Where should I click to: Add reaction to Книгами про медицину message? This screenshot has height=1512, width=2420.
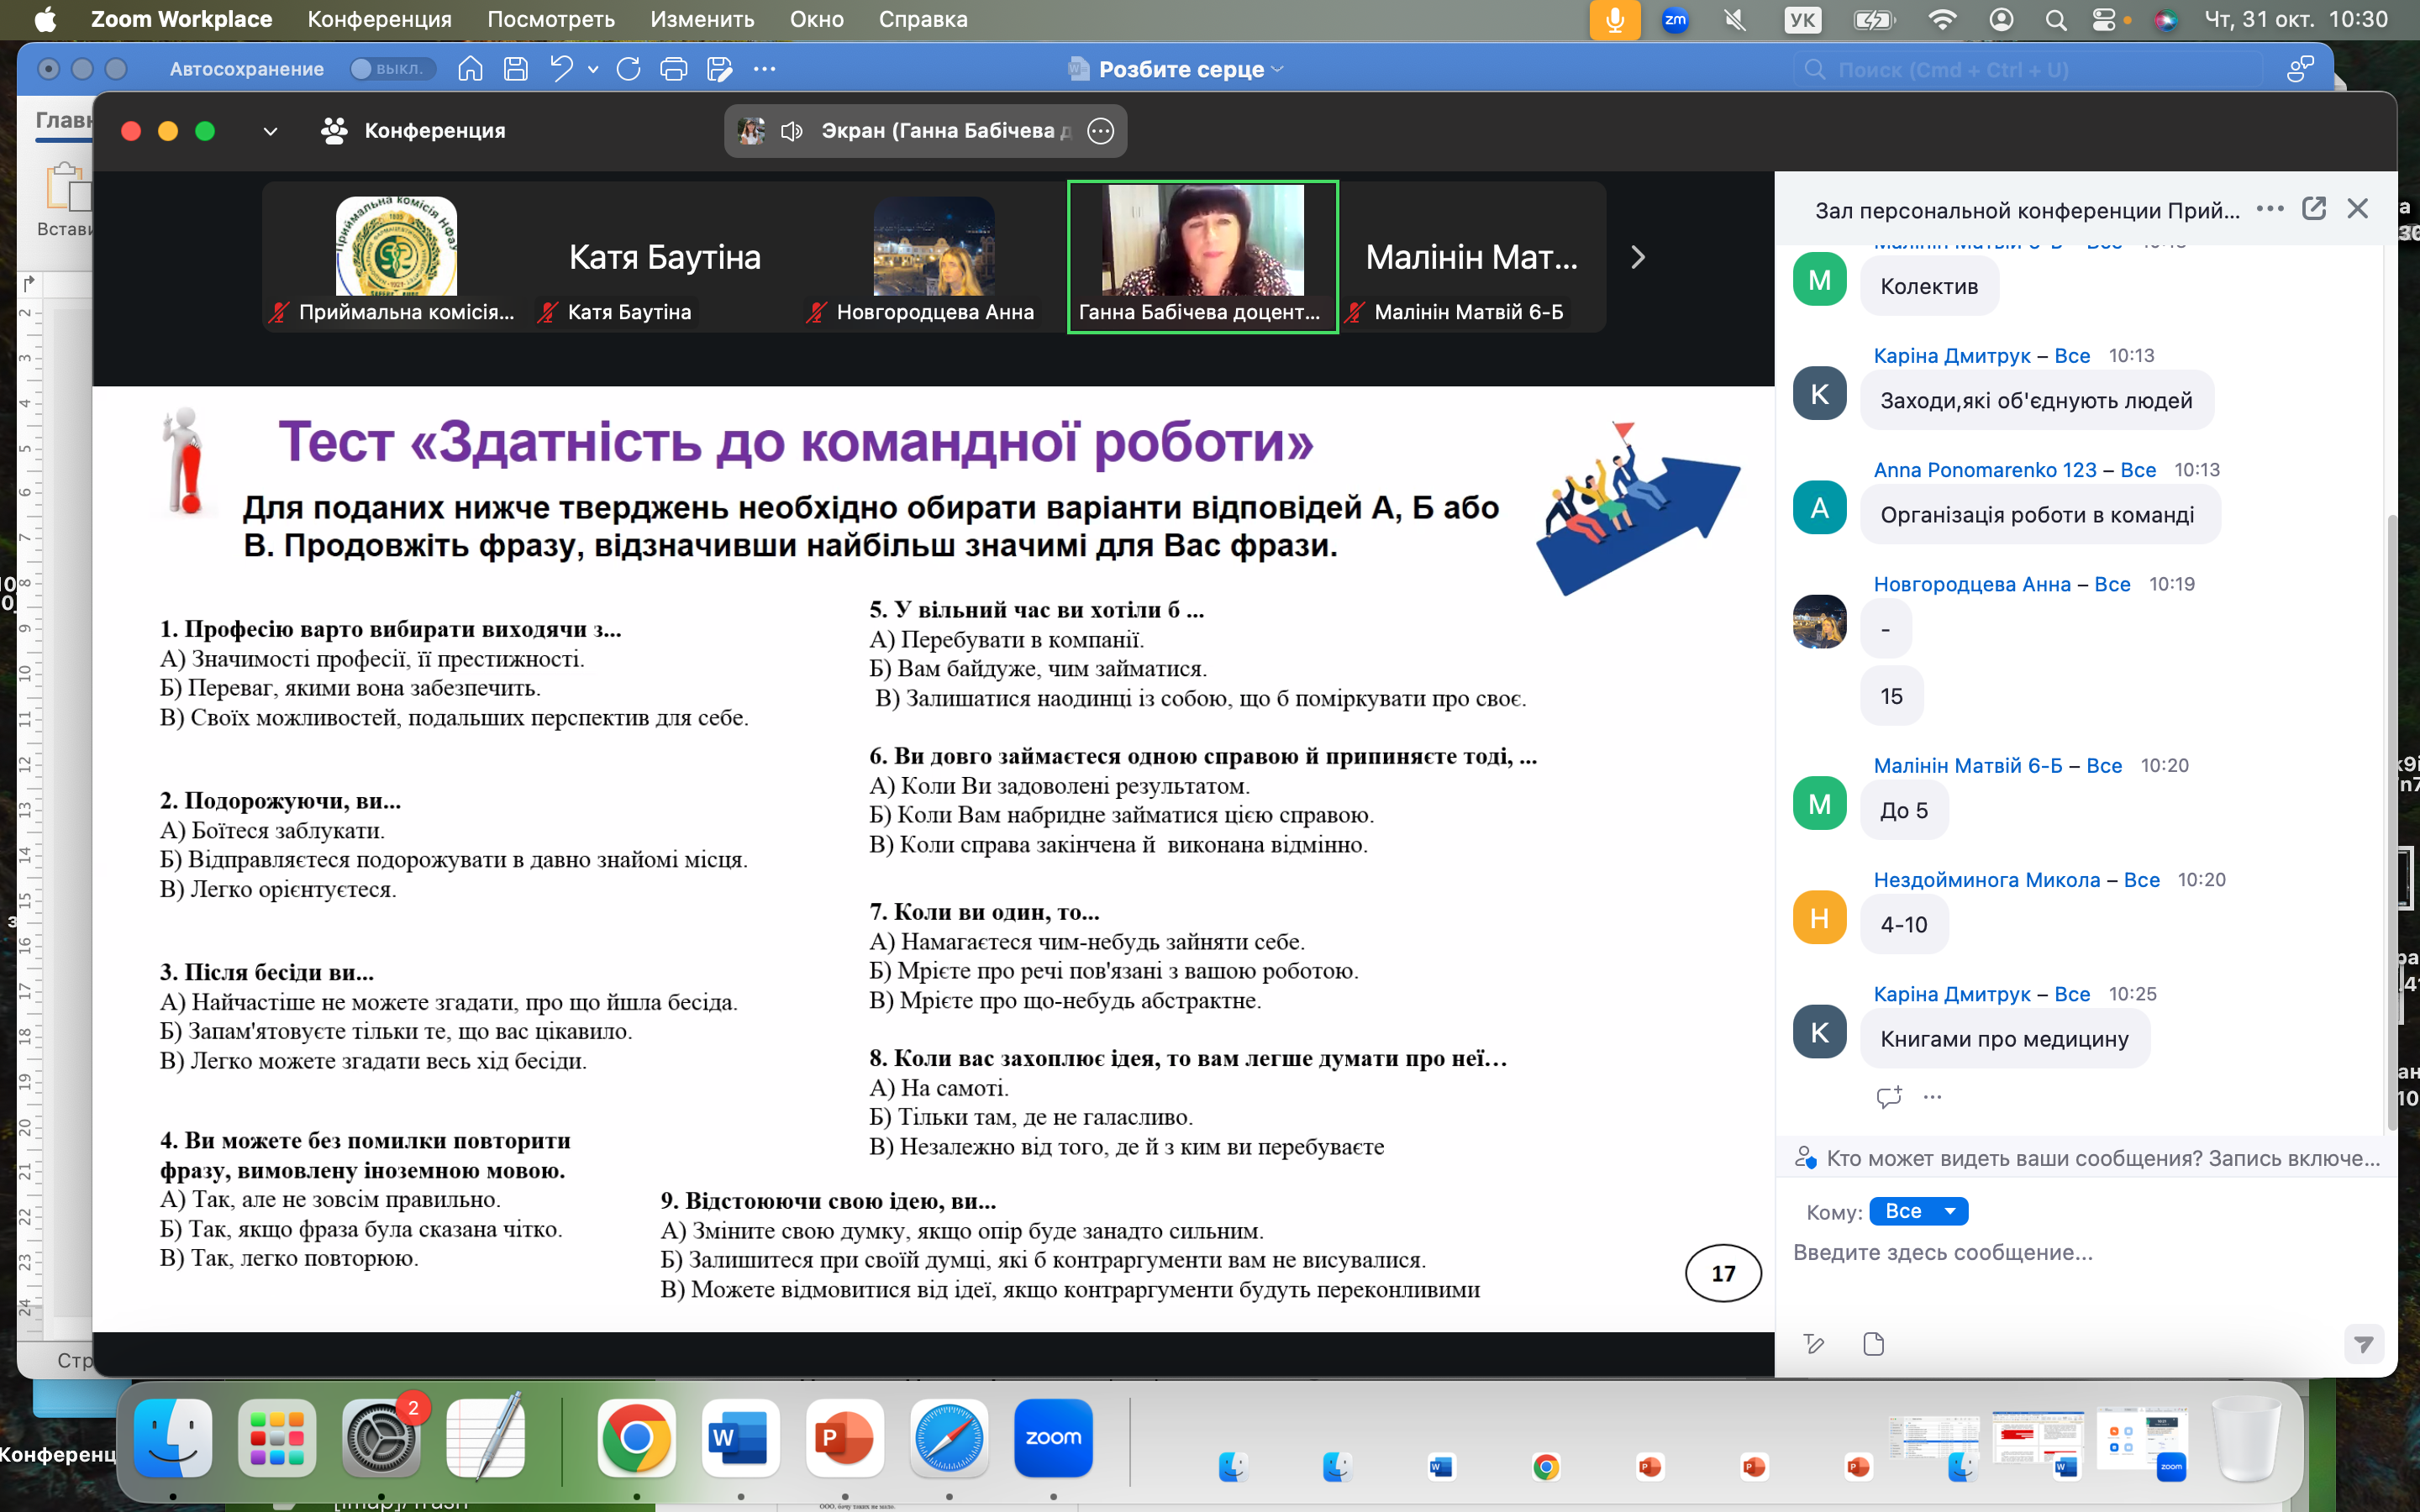coord(1889,1097)
